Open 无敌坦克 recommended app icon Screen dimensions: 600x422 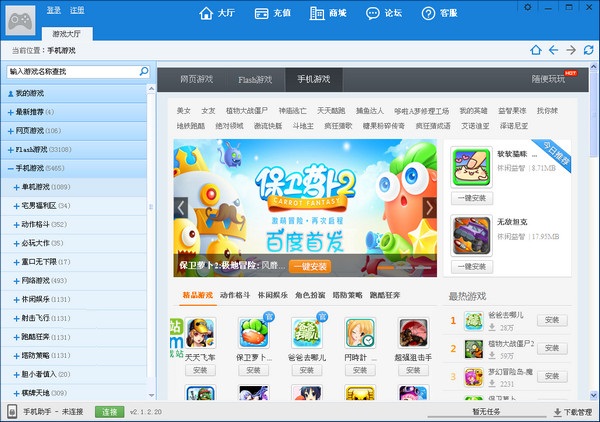[471, 236]
